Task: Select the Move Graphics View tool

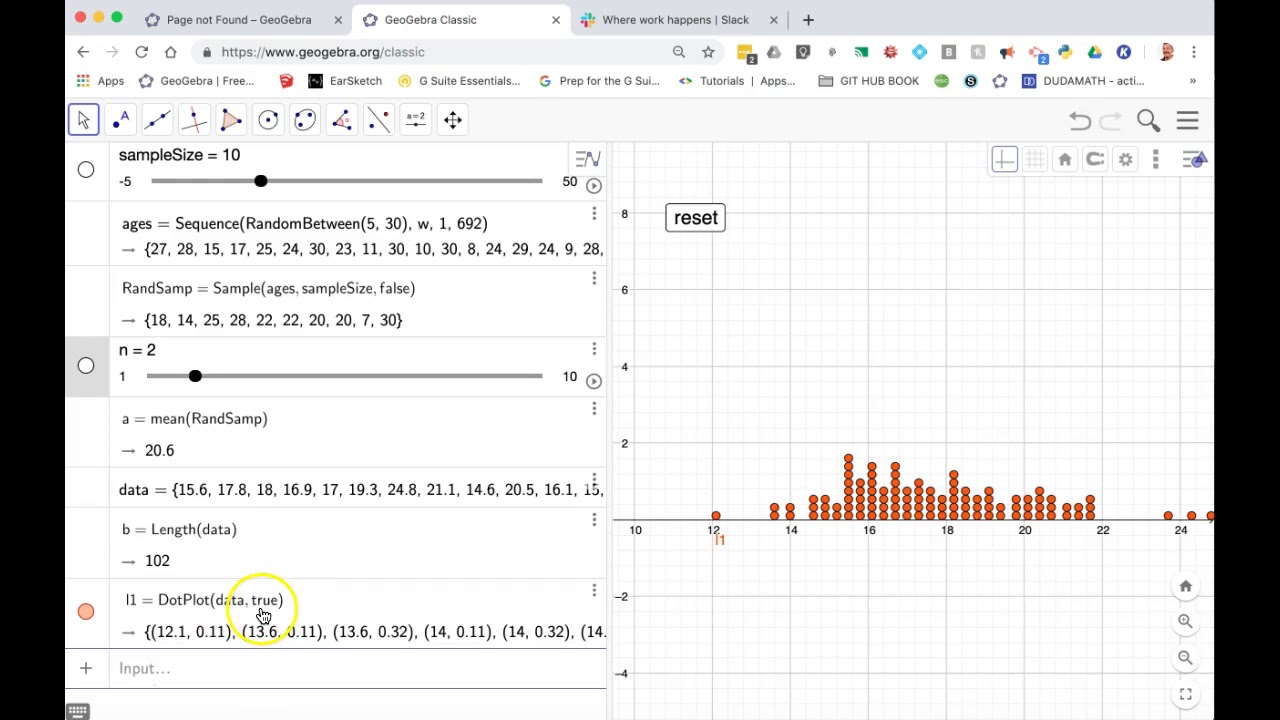Action: (x=453, y=120)
